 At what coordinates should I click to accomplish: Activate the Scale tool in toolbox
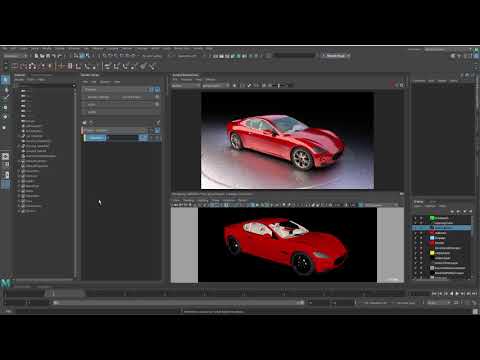click(x=5, y=128)
